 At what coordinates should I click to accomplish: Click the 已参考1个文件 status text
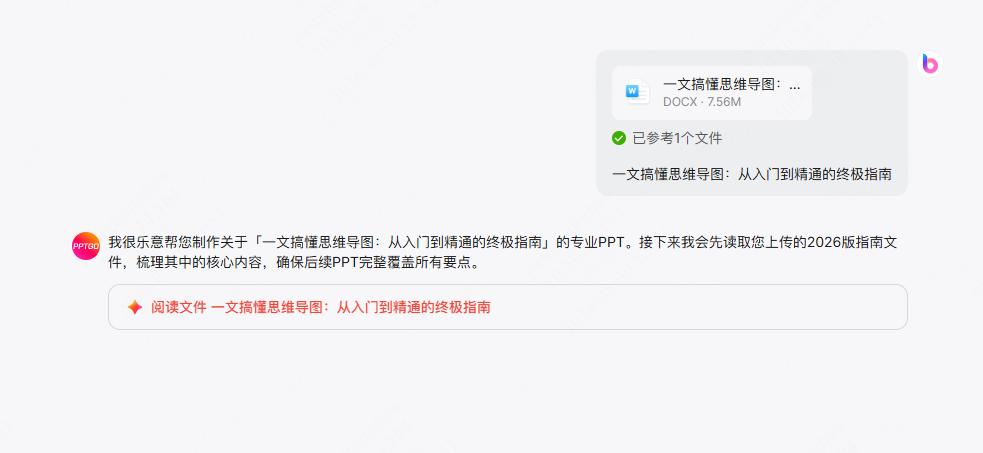677,138
